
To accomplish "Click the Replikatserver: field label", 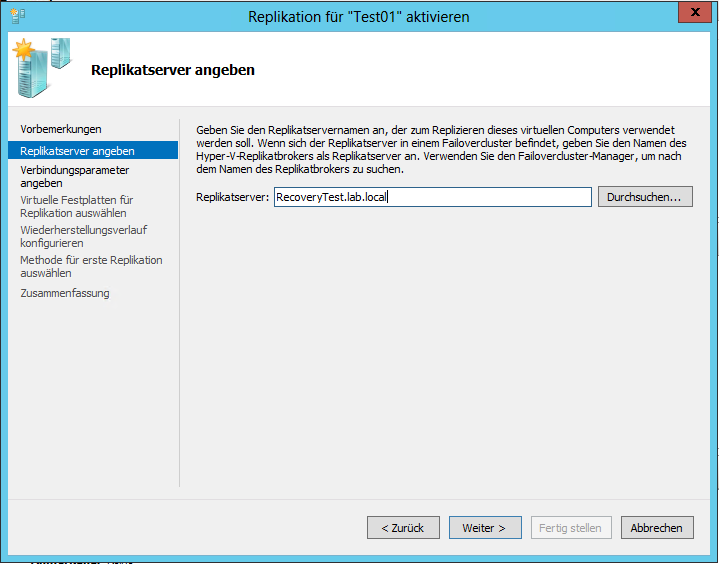I will (x=232, y=198).
